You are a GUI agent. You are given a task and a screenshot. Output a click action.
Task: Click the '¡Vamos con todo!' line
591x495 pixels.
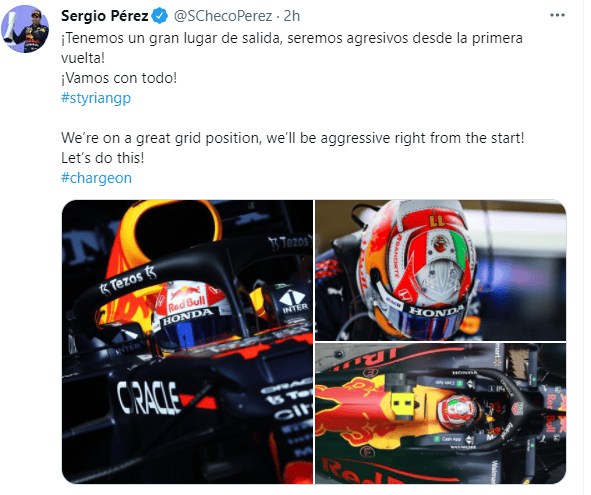pyautogui.click(x=119, y=78)
